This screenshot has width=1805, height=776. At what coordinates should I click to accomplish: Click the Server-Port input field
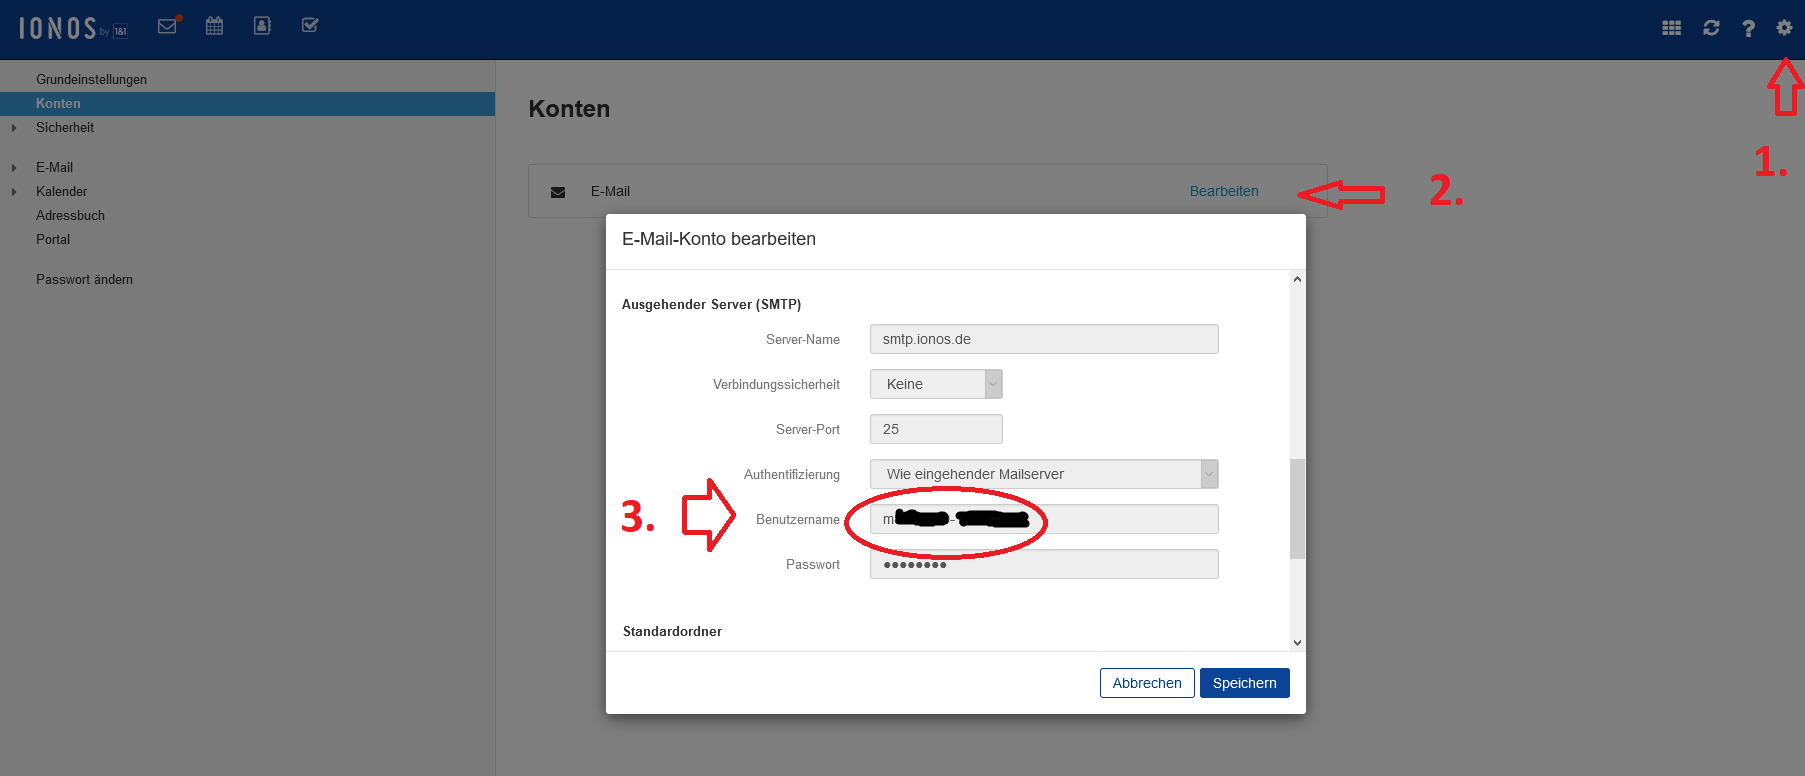point(936,429)
